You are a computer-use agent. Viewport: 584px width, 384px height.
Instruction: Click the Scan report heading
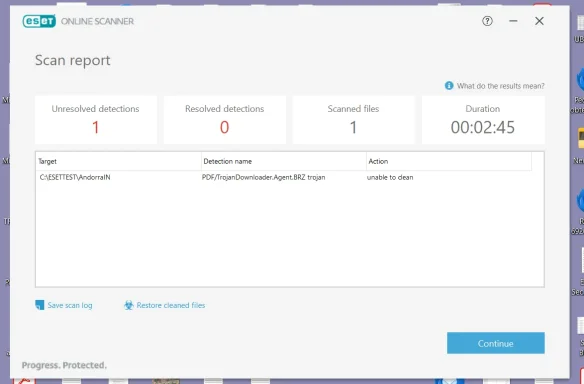(x=73, y=60)
